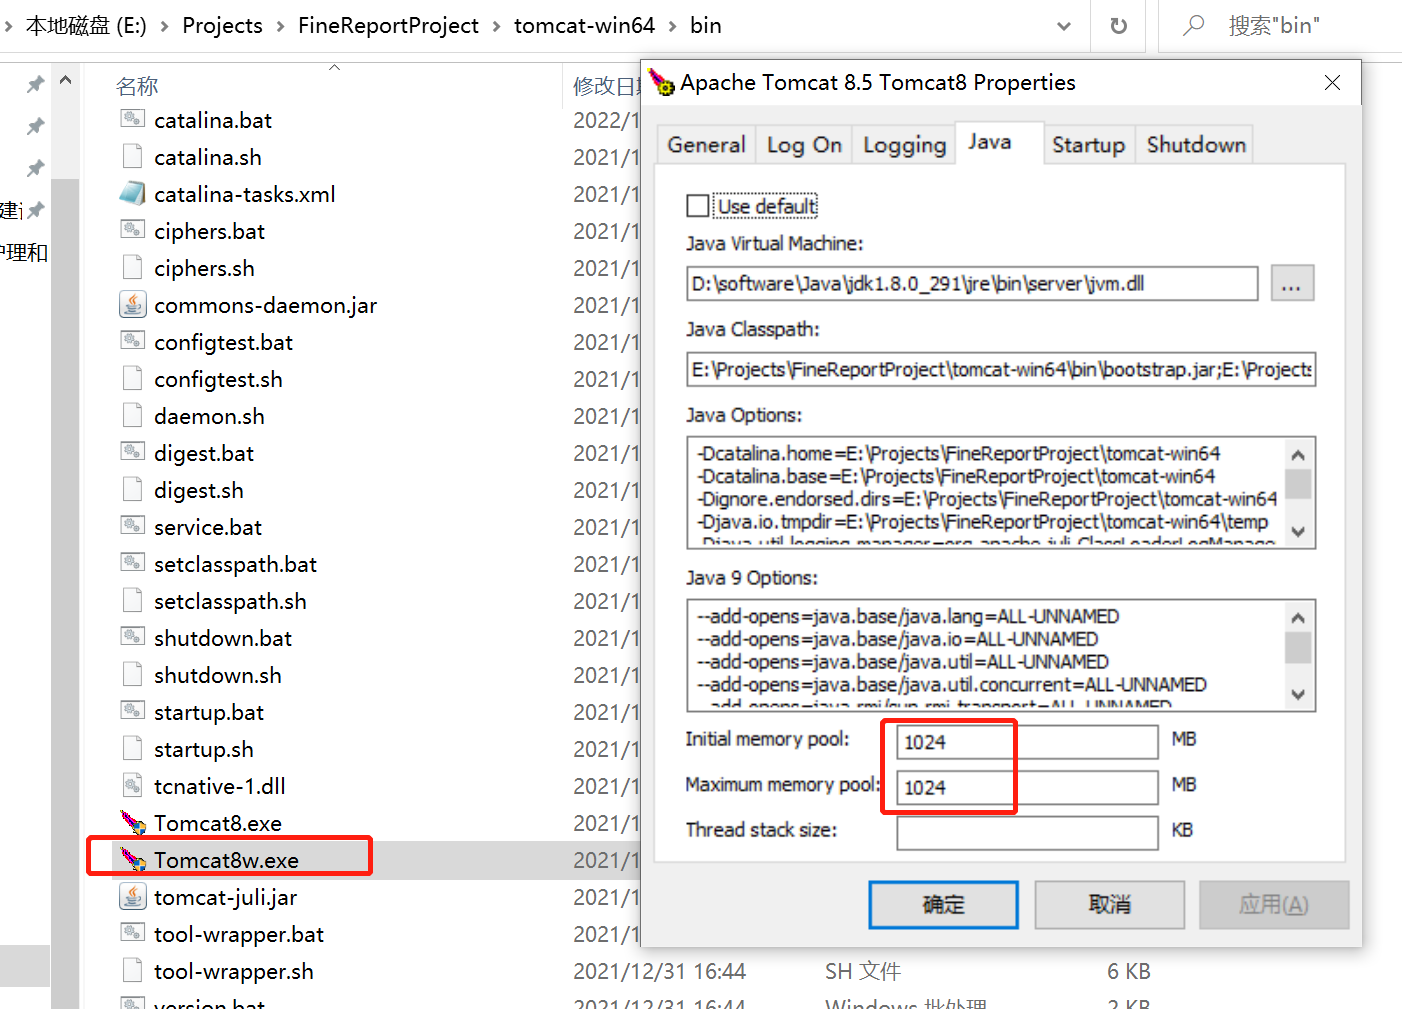This screenshot has height=1009, width=1402.
Task: Click the service.bat file icon
Action: point(133,526)
